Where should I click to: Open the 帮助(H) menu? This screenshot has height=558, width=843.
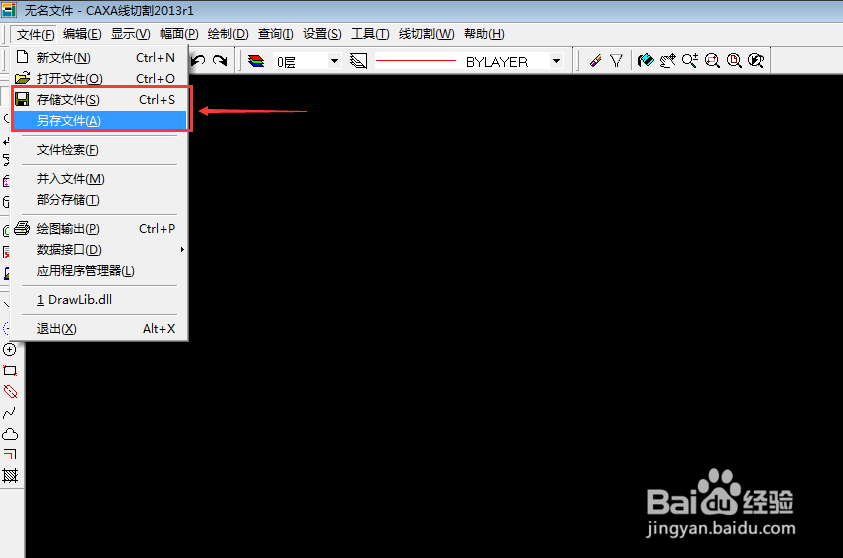(484, 34)
